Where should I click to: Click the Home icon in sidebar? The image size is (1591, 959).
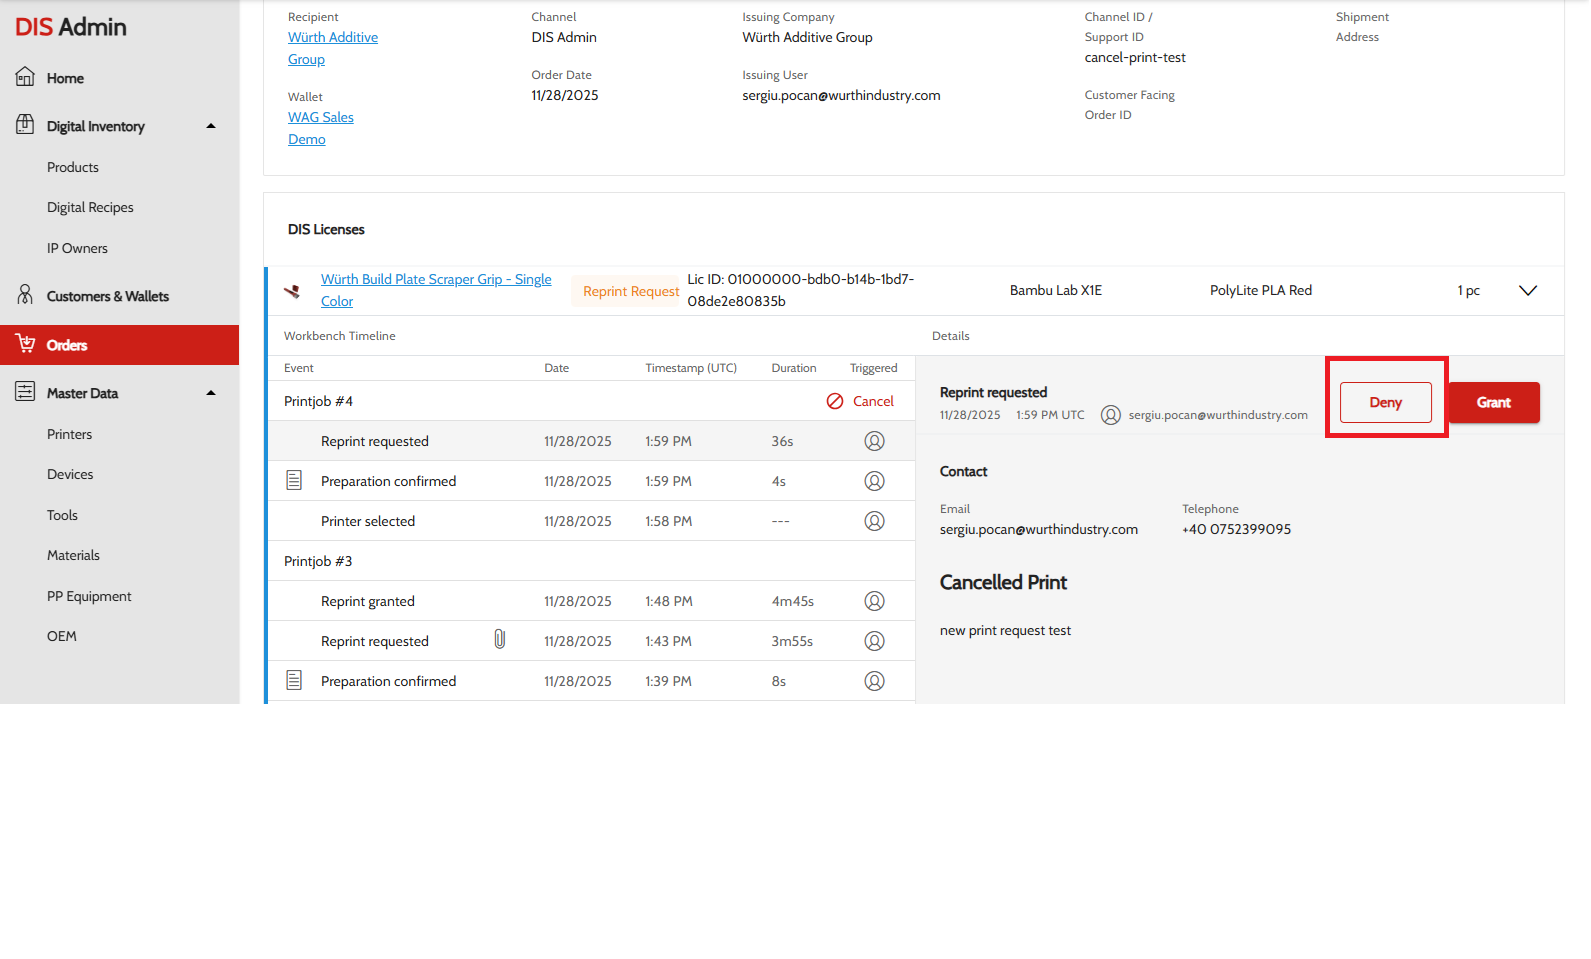click(x=25, y=77)
